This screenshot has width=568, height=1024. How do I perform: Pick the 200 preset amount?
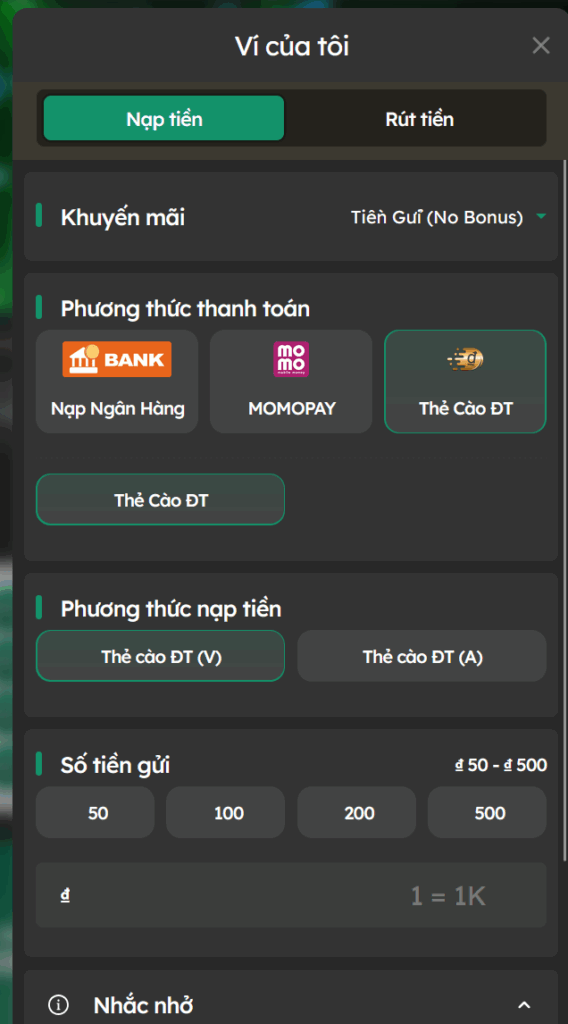pos(356,812)
